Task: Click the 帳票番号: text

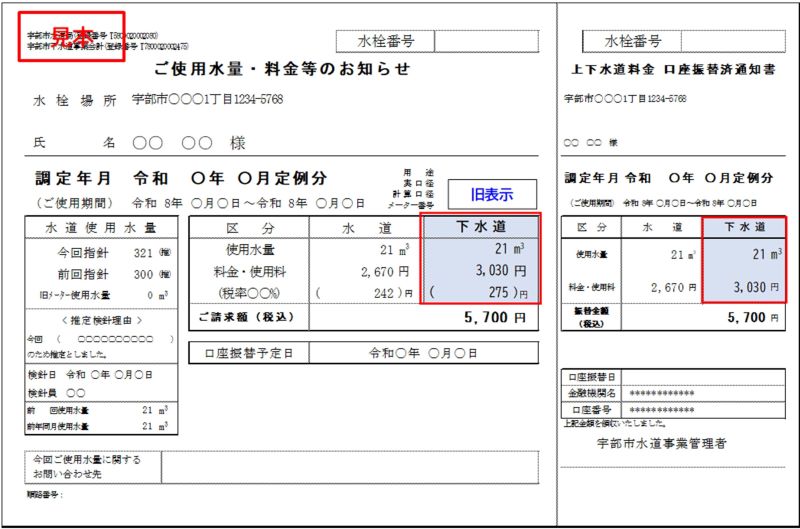Action: coord(45,494)
